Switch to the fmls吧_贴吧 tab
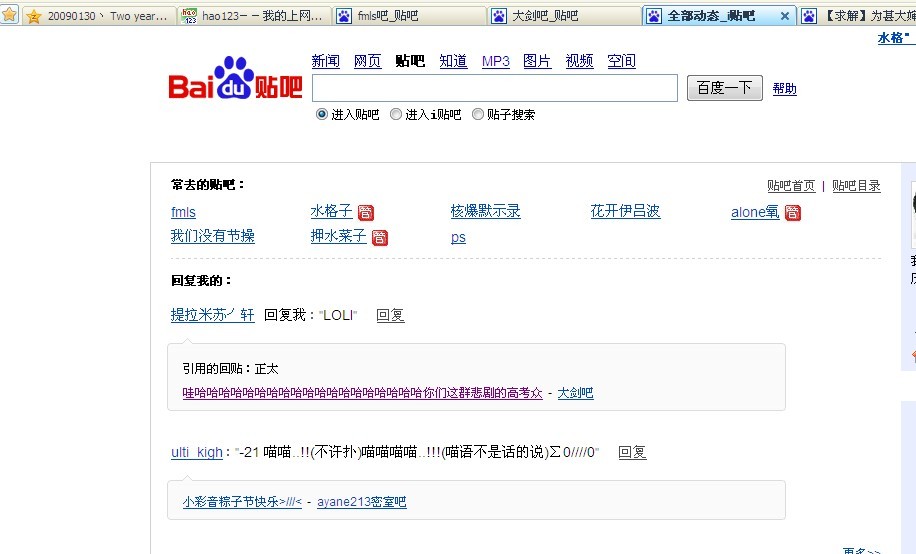The image size is (916, 554). [409, 16]
